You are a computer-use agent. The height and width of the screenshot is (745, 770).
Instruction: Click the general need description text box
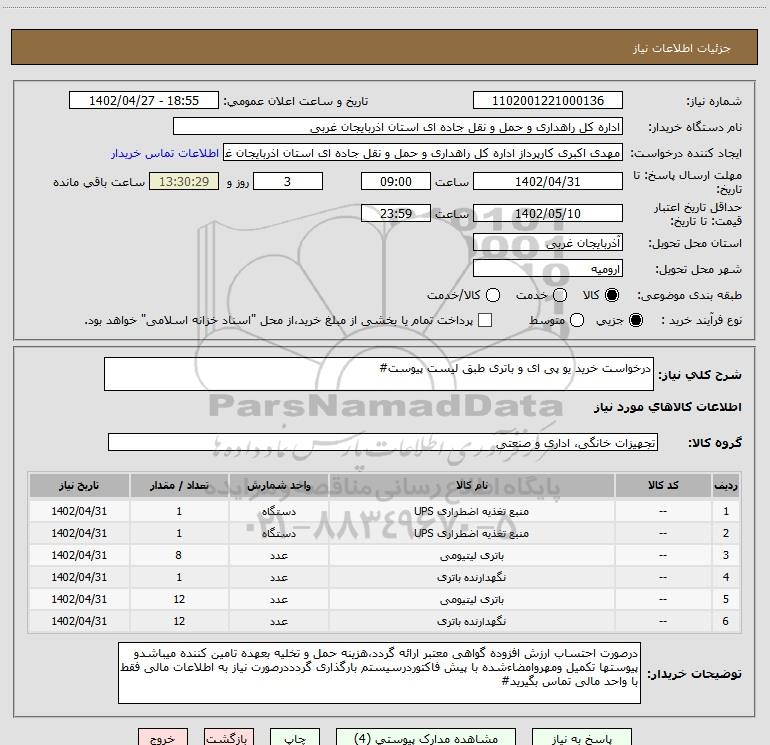pyautogui.click(x=379, y=374)
